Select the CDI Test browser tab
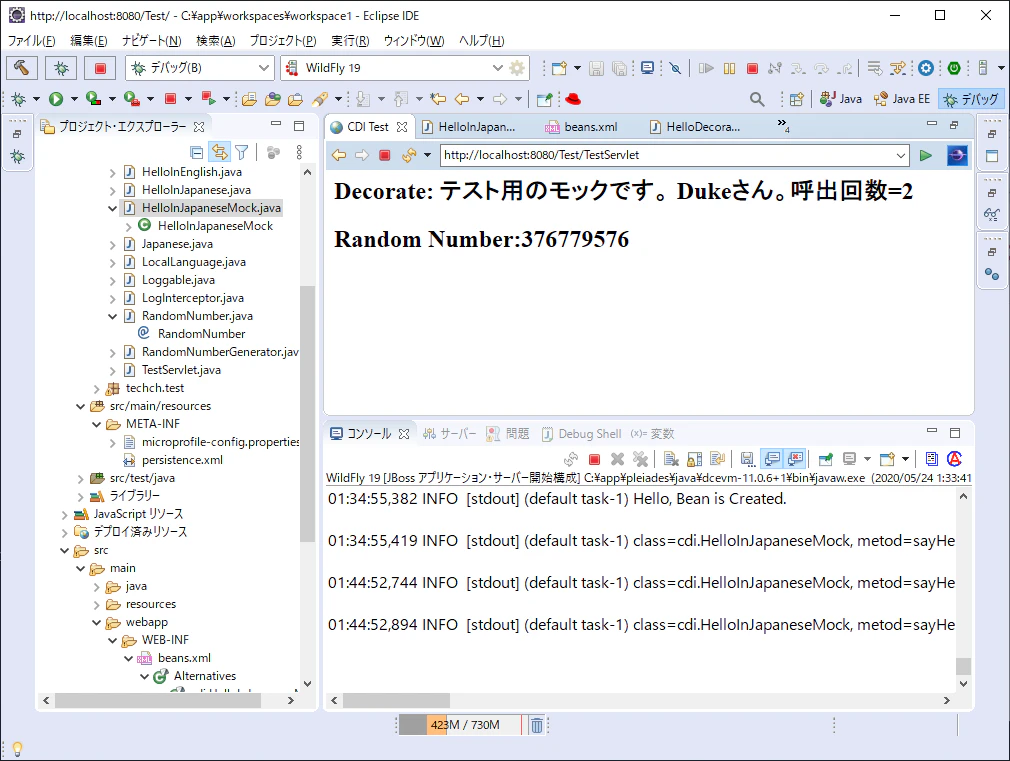The width and height of the screenshot is (1010, 761). click(367, 127)
